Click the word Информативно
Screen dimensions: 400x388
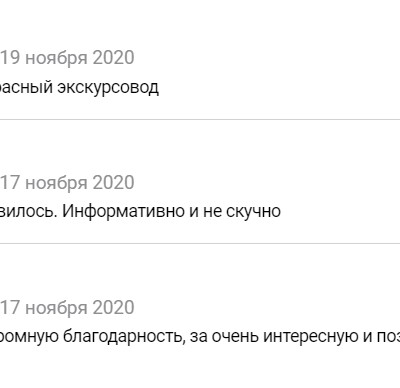click(x=123, y=211)
